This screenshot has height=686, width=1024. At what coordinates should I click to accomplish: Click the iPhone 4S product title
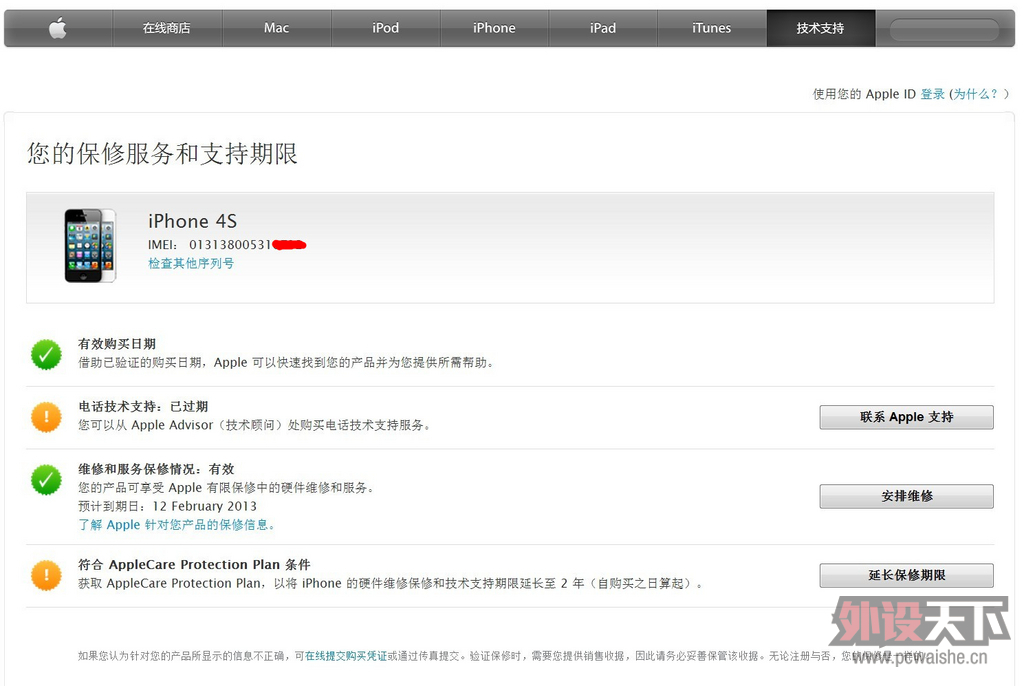point(193,221)
